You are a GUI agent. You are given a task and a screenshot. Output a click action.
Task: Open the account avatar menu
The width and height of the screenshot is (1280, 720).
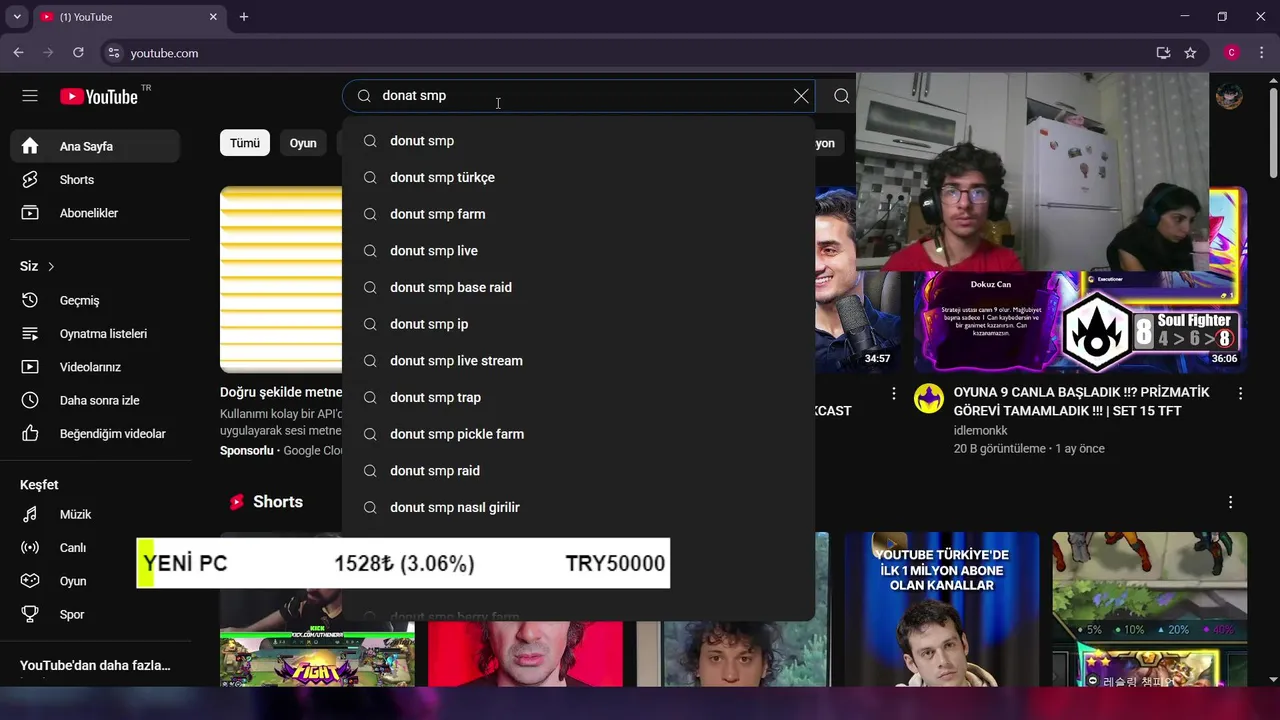point(1229,96)
